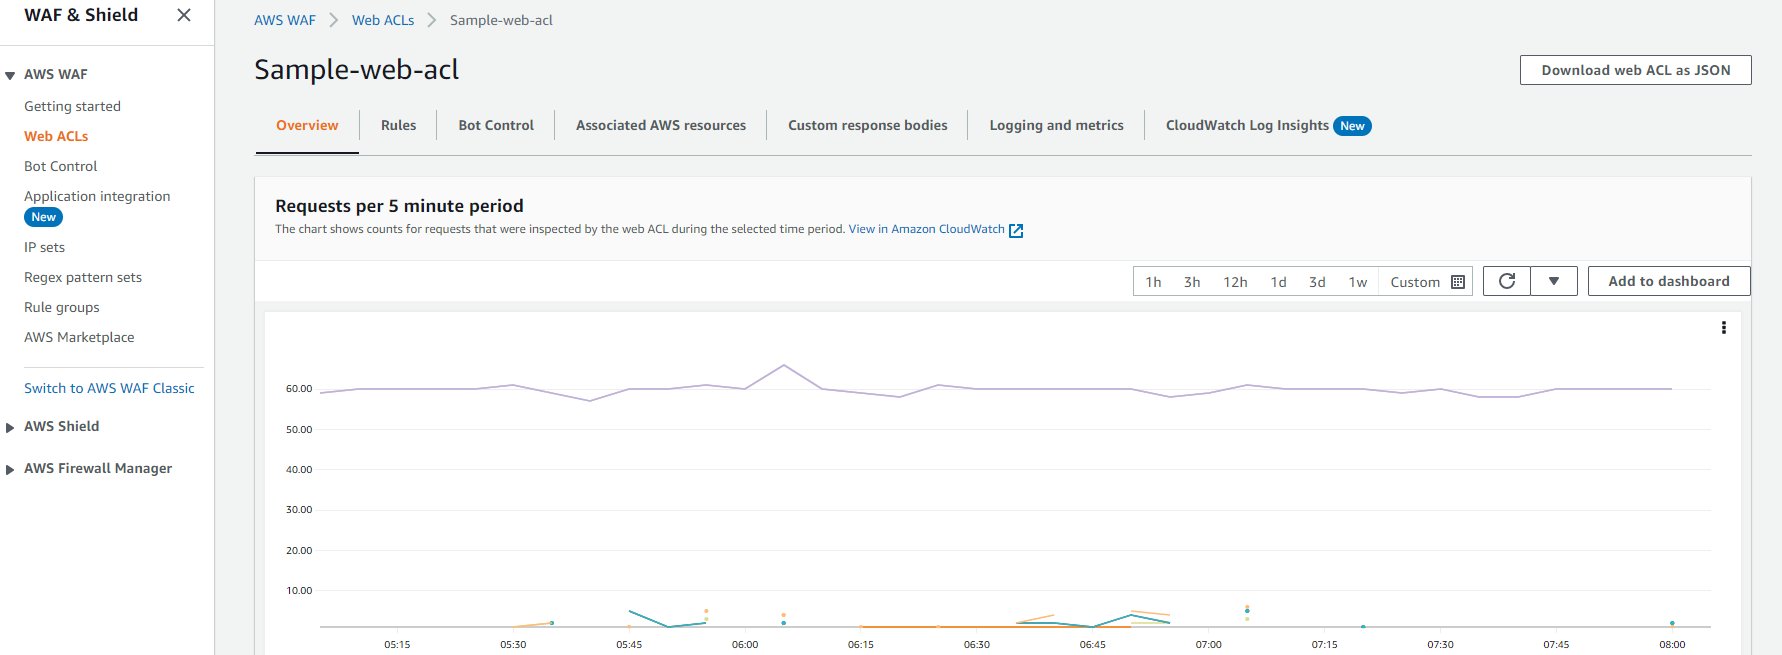Click the Custom time range calendar icon
Viewport: 1782px width, 655px height.
pos(1458,282)
